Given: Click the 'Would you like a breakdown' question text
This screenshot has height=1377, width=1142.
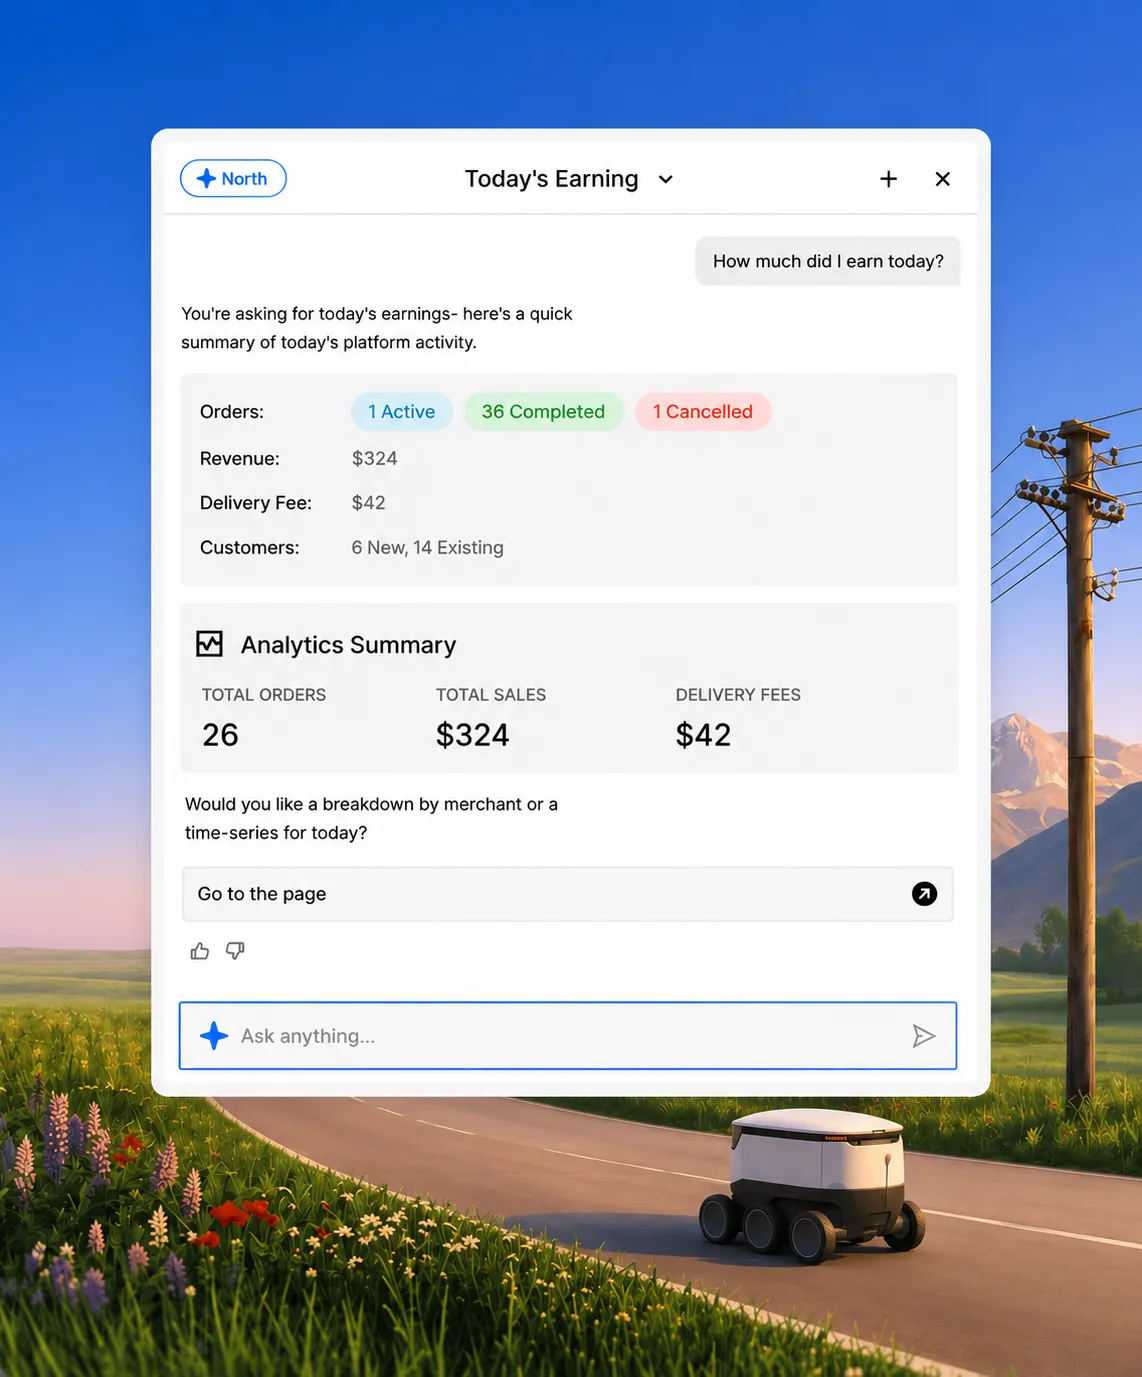Looking at the screenshot, I should pos(372,818).
